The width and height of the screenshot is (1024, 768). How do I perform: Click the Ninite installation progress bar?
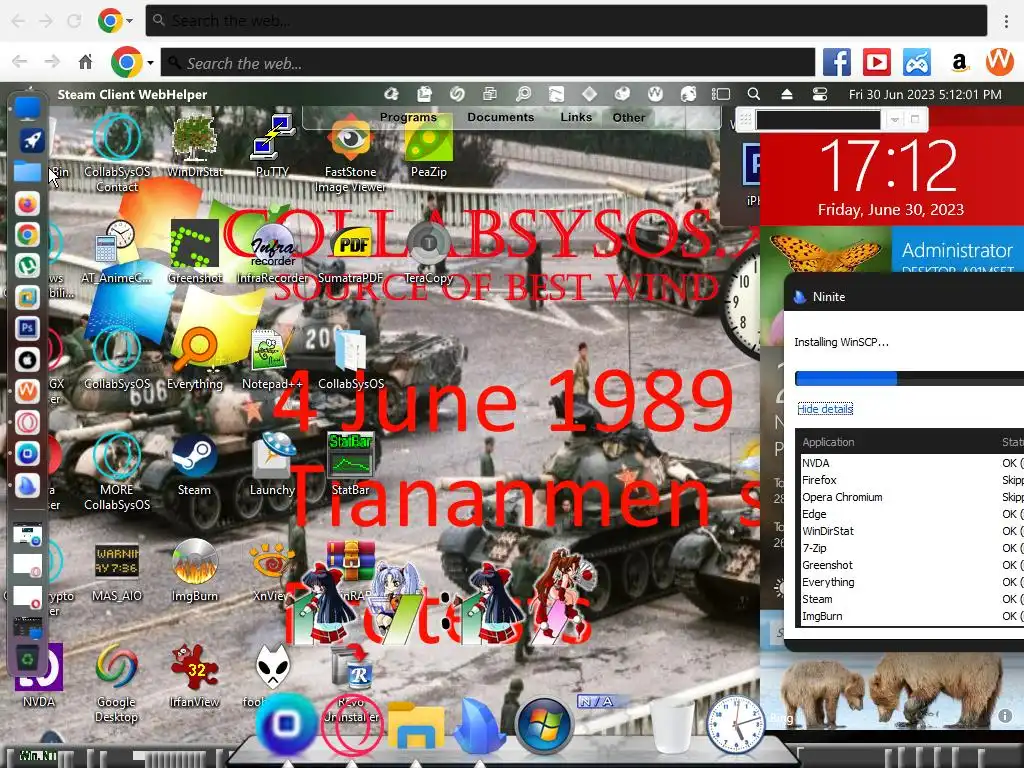tap(909, 378)
